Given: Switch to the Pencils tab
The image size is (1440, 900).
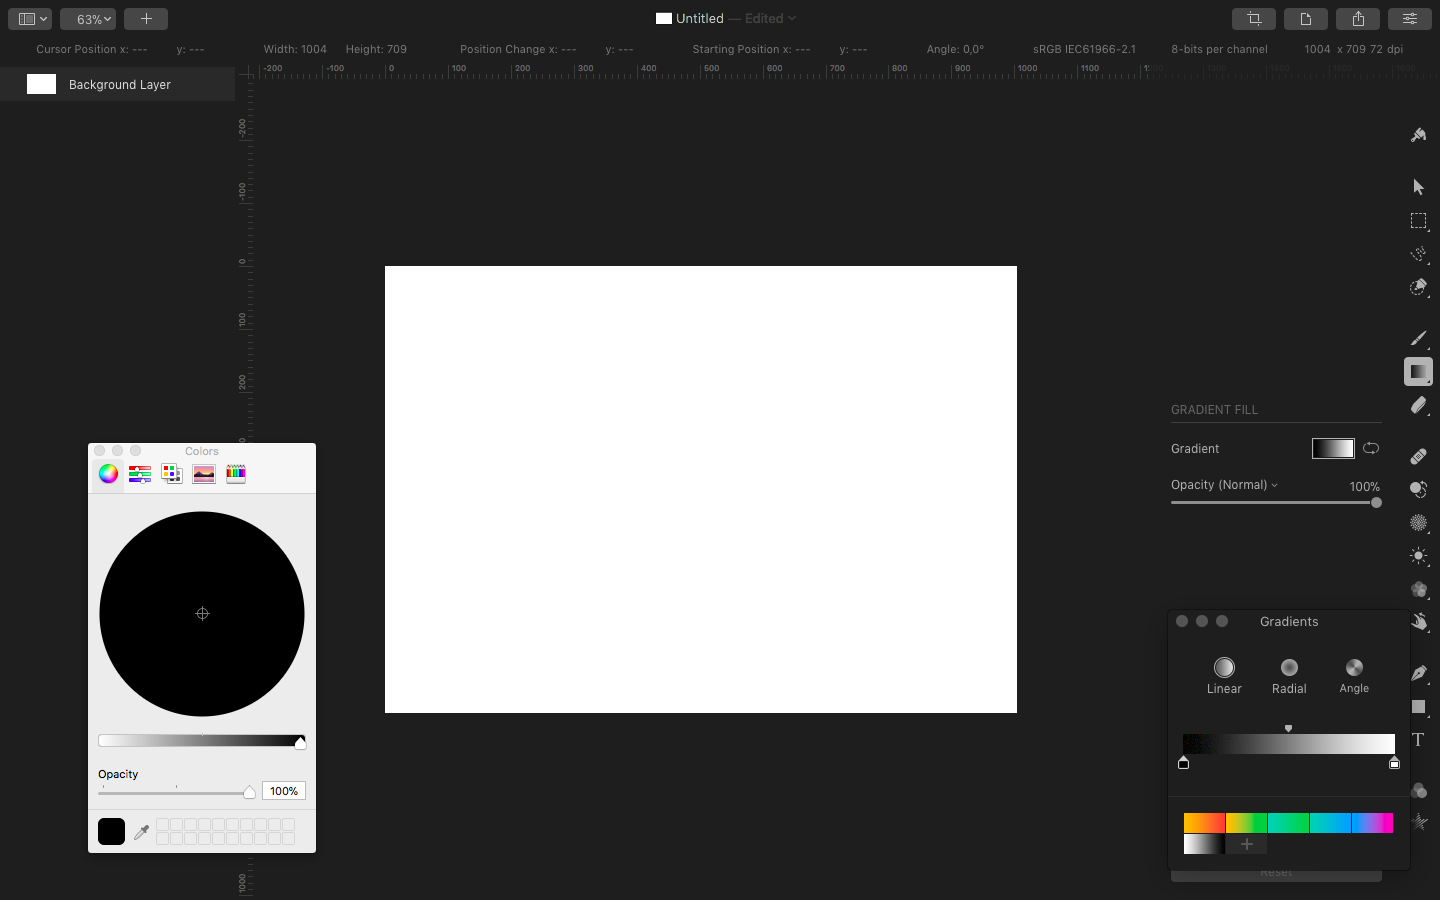Looking at the screenshot, I should 236,474.
